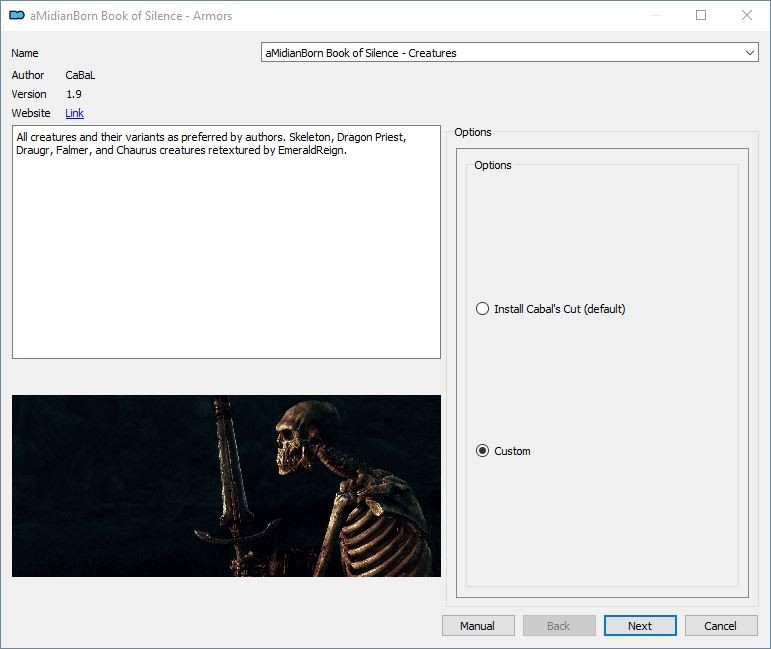Open the Website Link hyperlink

pyautogui.click(x=74, y=113)
